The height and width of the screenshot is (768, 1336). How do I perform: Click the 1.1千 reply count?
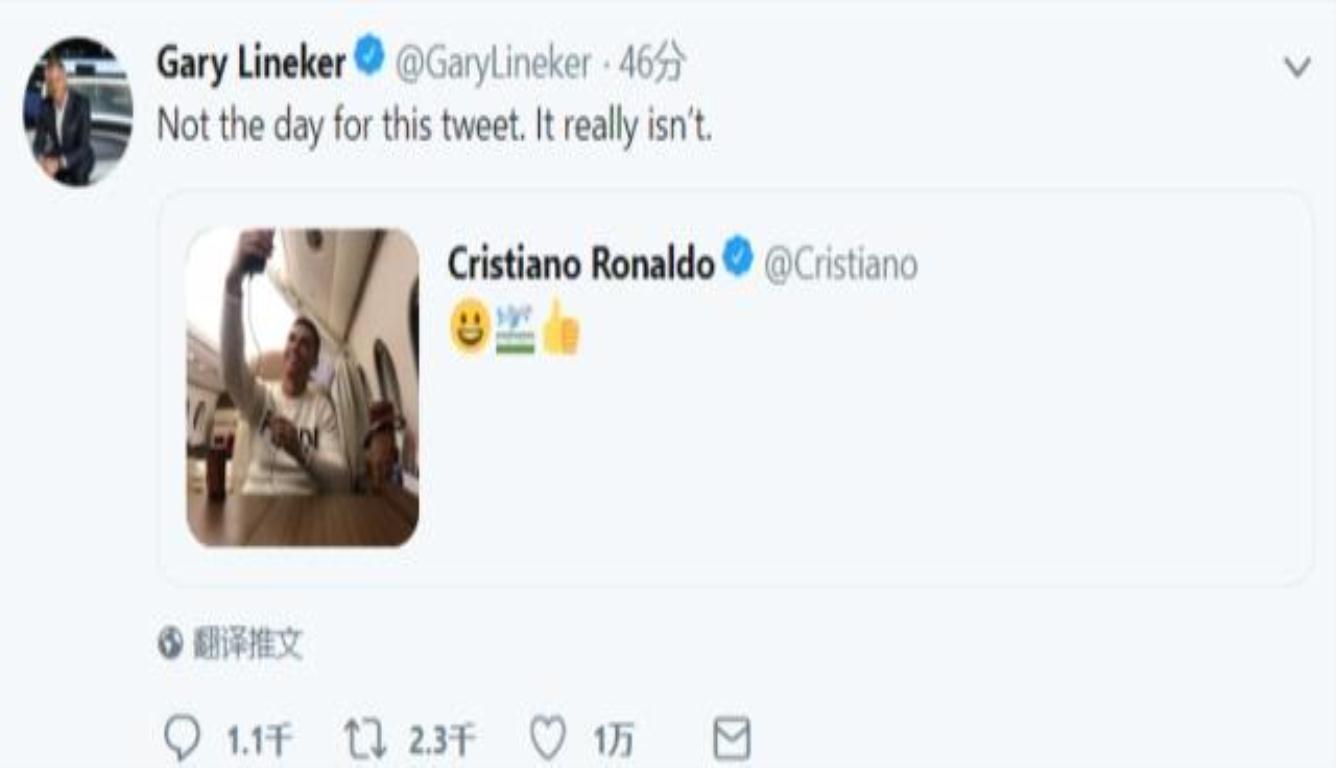259,742
